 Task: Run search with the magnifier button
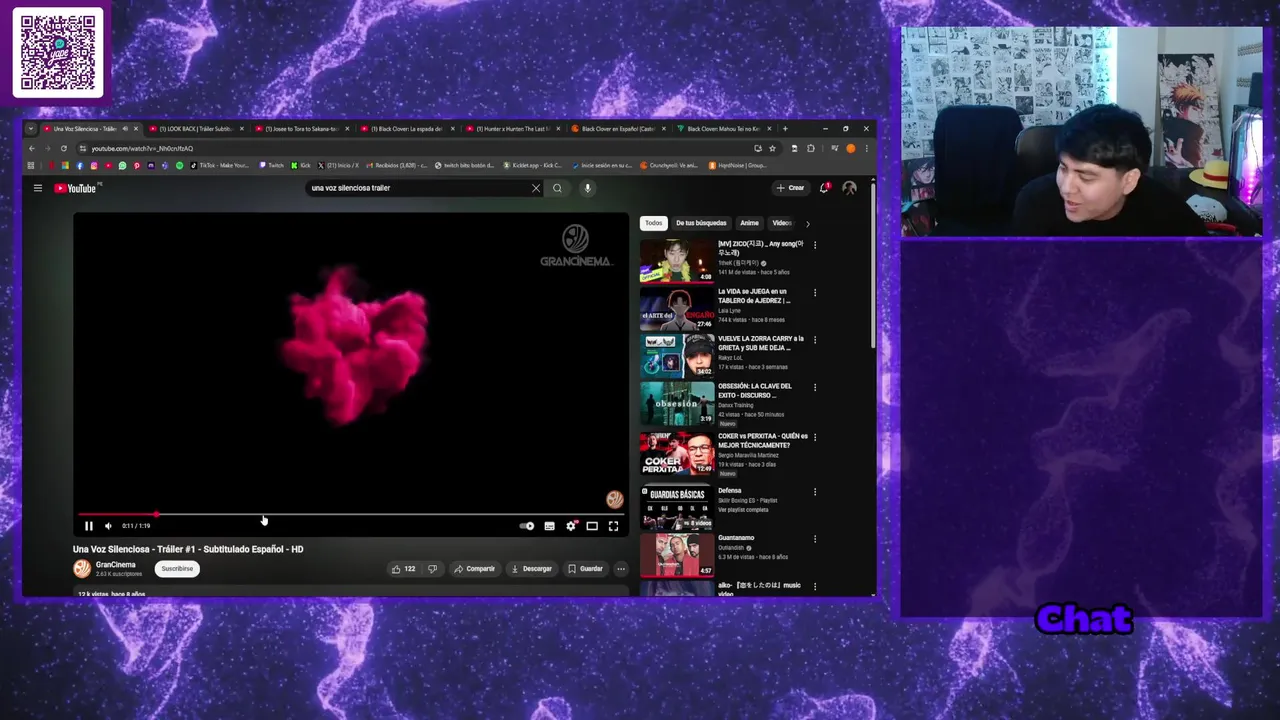(557, 188)
